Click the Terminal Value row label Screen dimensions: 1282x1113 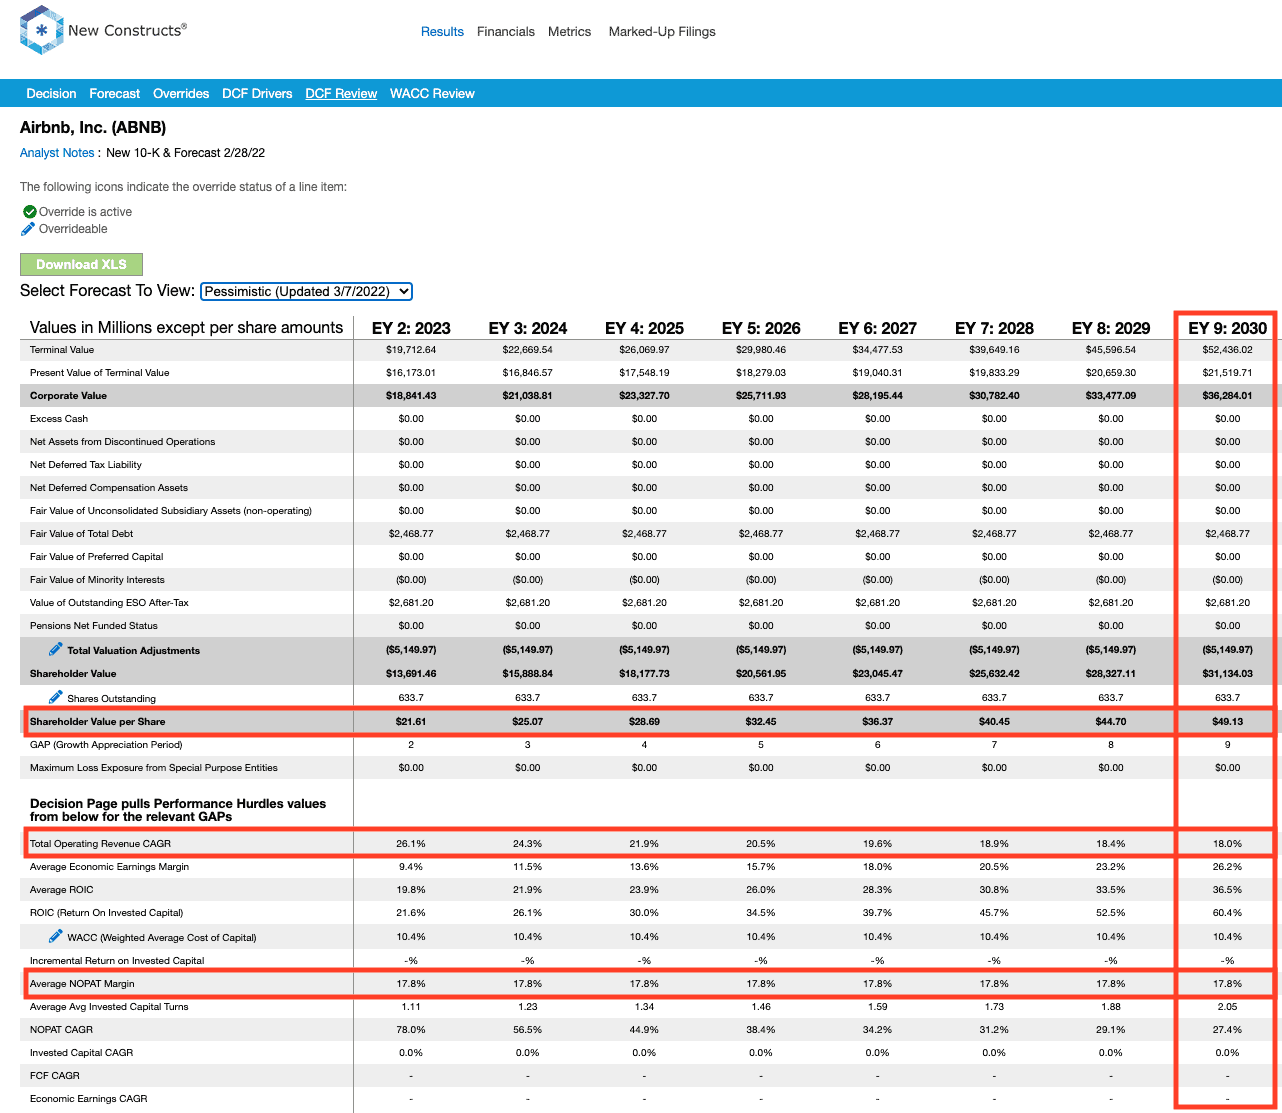(62, 350)
